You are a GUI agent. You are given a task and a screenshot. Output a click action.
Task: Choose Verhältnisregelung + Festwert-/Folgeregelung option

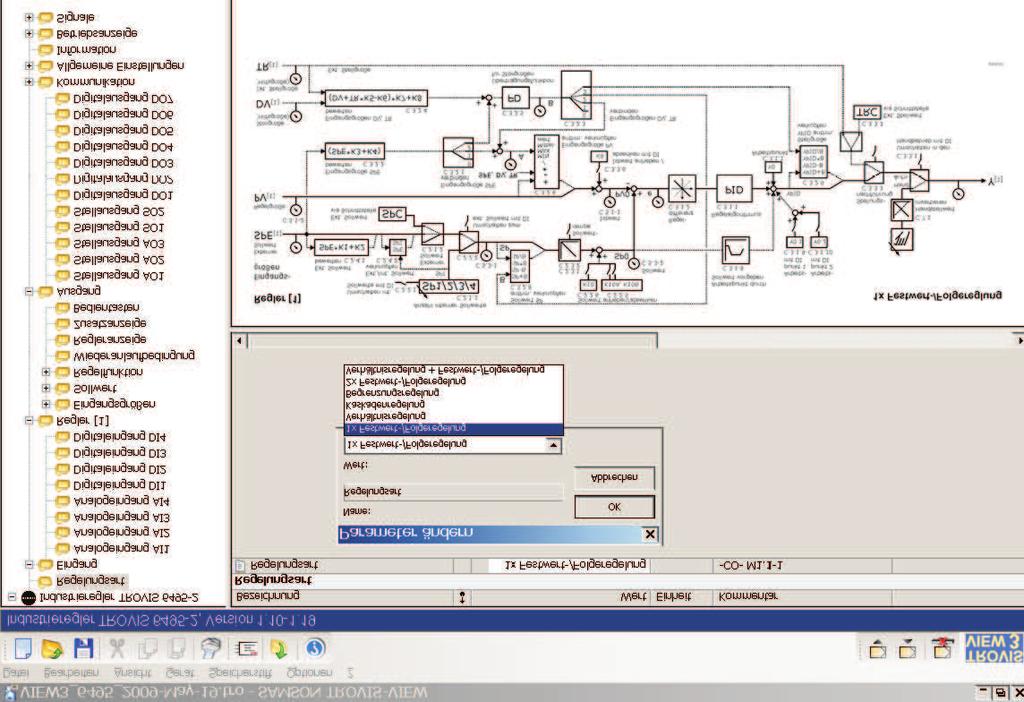pyautogui.click(x=453, y=370)
